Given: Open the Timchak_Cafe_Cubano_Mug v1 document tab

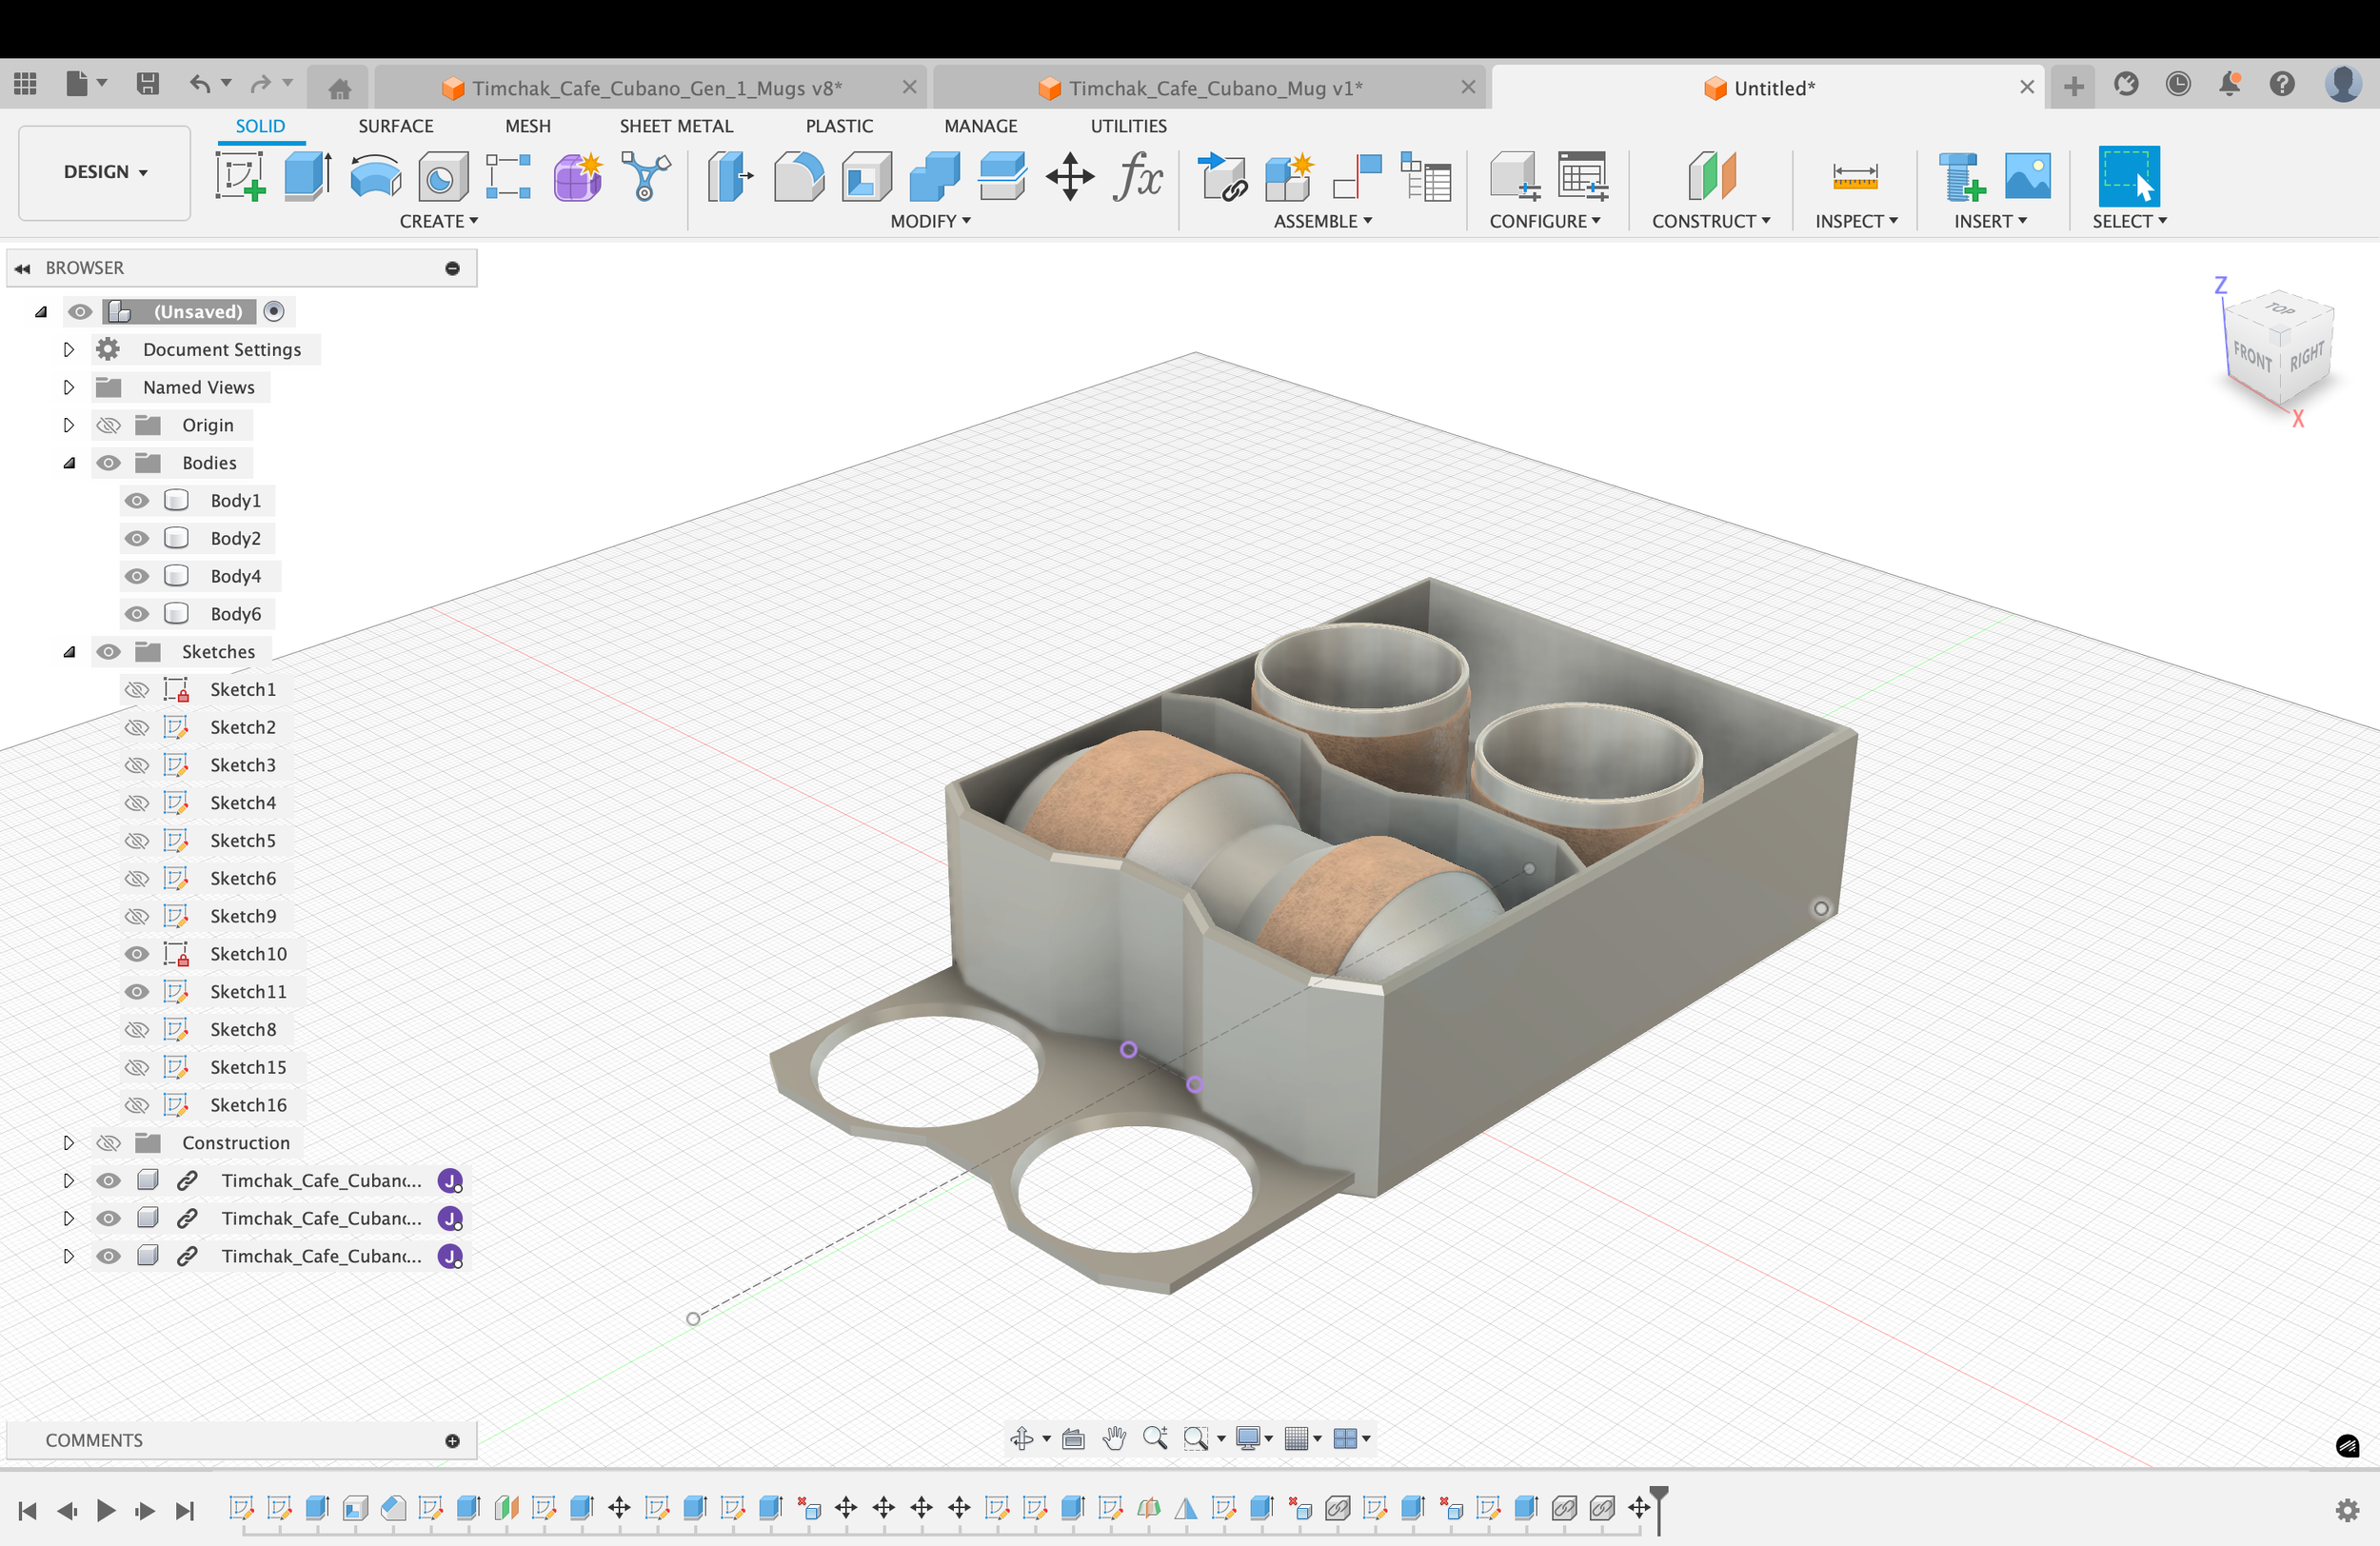Looking at the screenshot, I should click(1214, 88).
